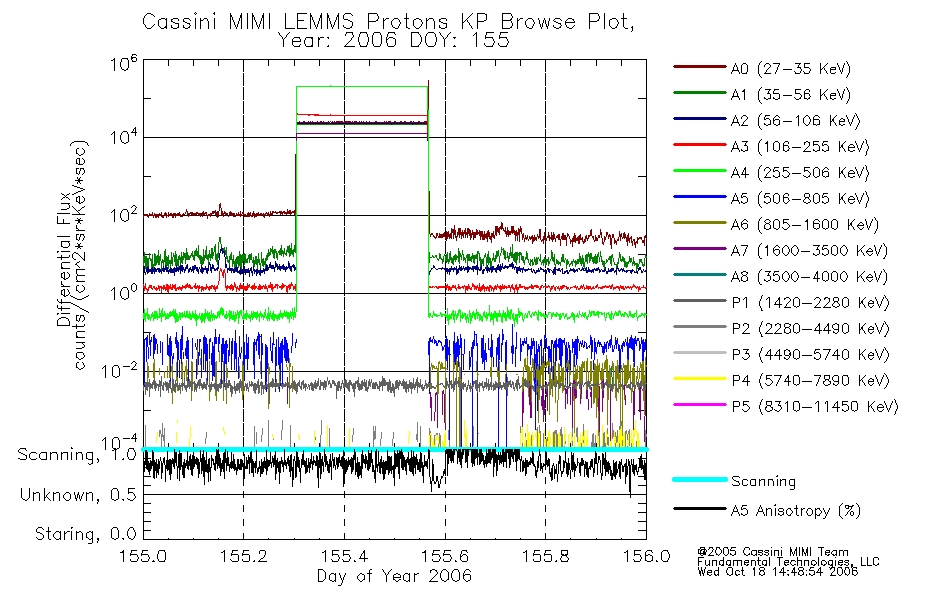Click the dark red A0 legend line swatch
This screenshot has height=600, width=950.
coord(699,67)
